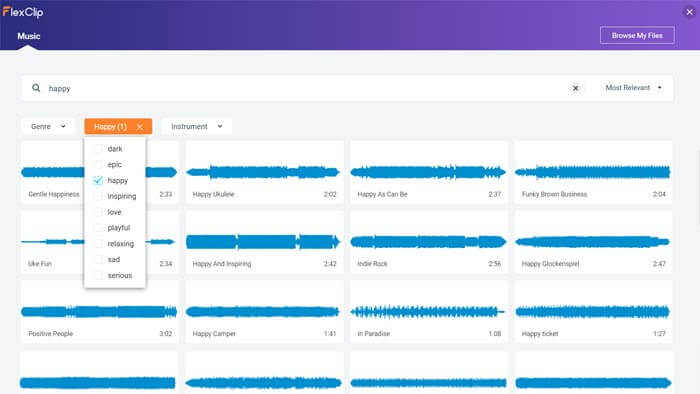Clear the search text with the X icon

tap(575, 88)
